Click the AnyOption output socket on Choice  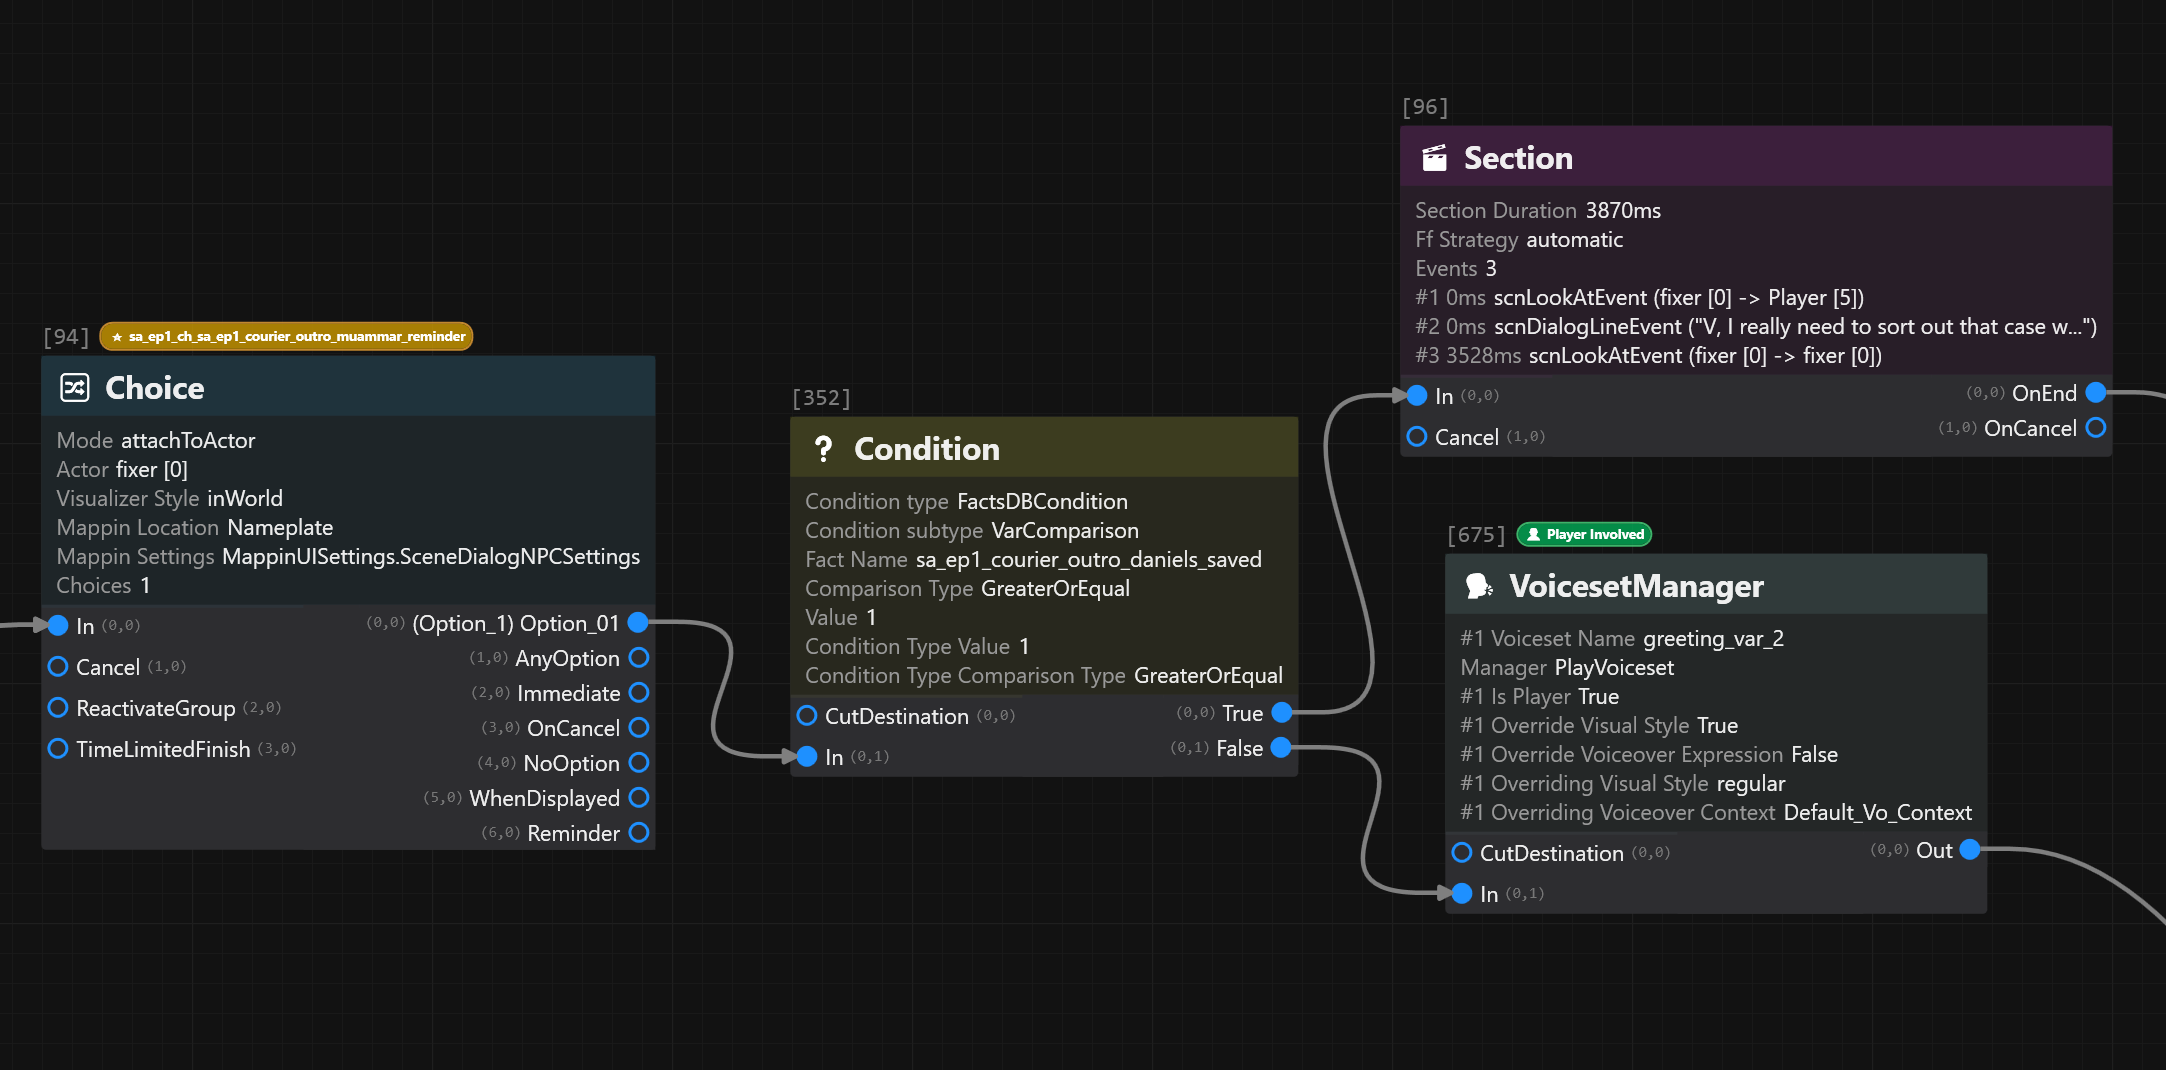click(639, 658)
